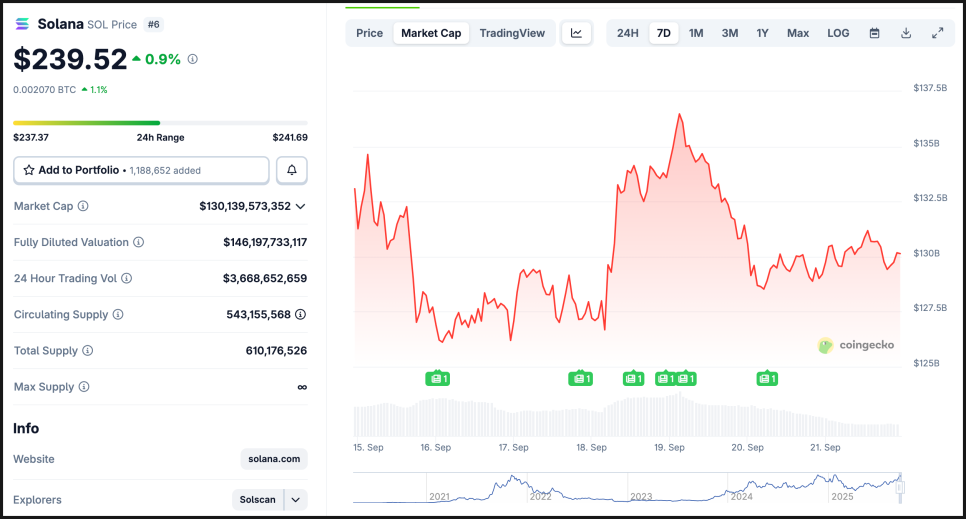Click the star Add to Portfolio button
Viewport: 966px width, 519px height.
tap(141, 170)
